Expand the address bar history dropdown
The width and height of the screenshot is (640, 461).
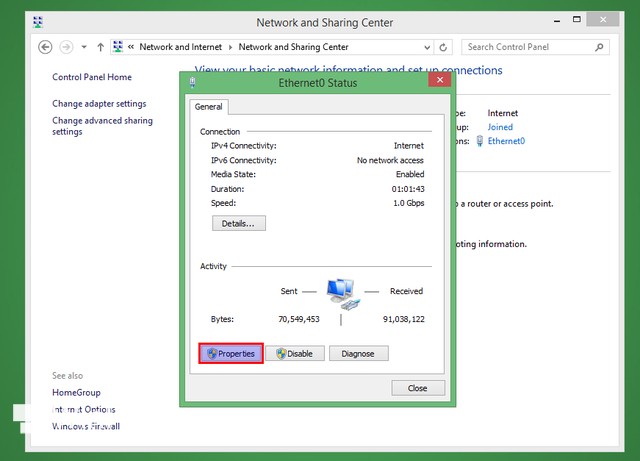427,47
